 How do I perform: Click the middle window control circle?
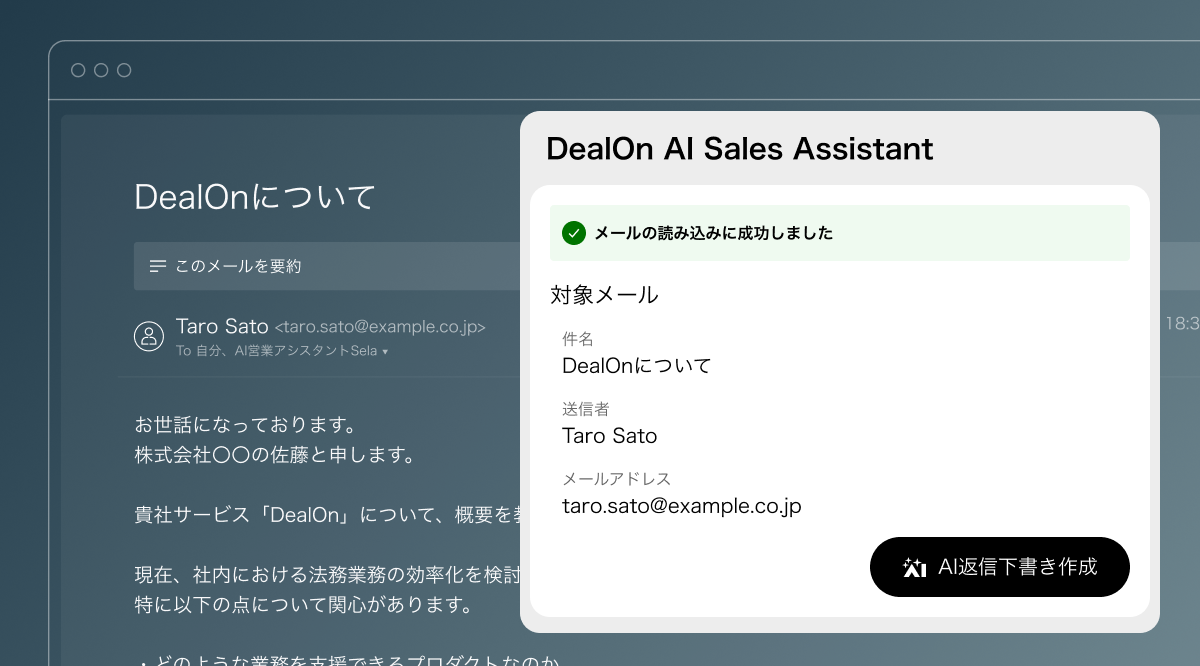click(101, 70)
